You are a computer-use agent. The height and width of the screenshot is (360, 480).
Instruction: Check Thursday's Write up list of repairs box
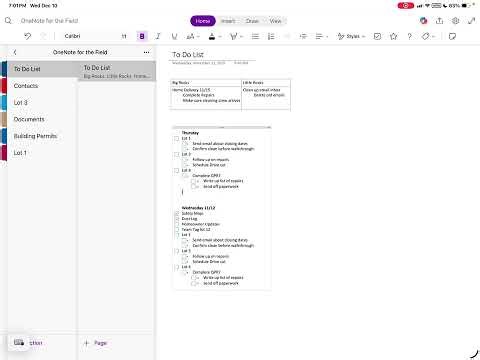[x=194, y=181]
